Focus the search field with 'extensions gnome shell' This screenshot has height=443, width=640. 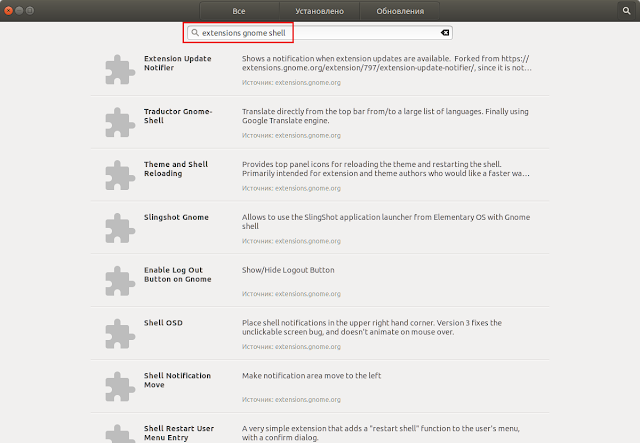click(320, 33)
